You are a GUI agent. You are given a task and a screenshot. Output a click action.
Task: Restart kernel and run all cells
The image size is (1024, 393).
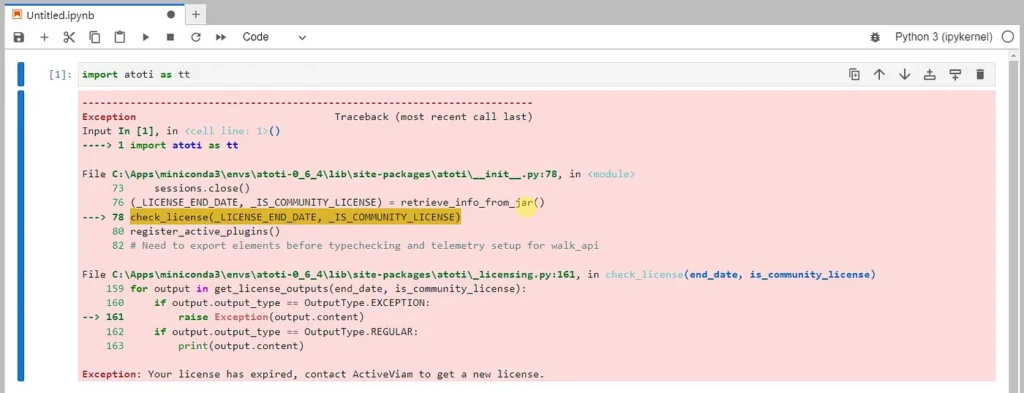[221, 37]
